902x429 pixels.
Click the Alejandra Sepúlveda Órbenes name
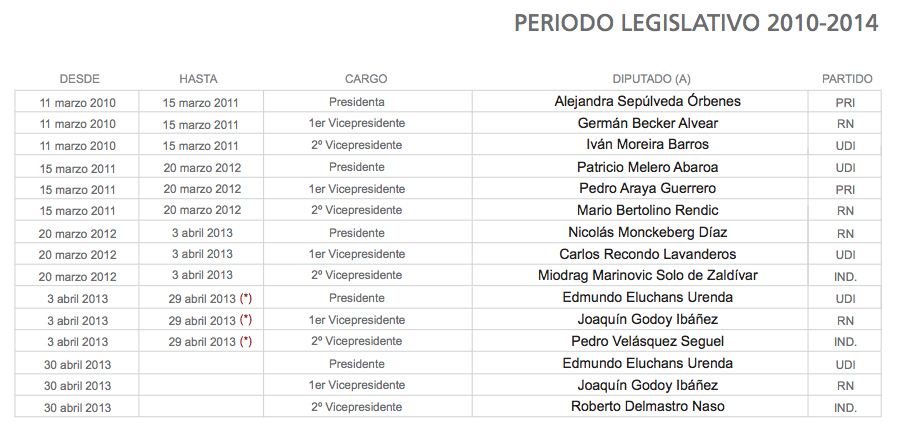(x=647, y=102)
